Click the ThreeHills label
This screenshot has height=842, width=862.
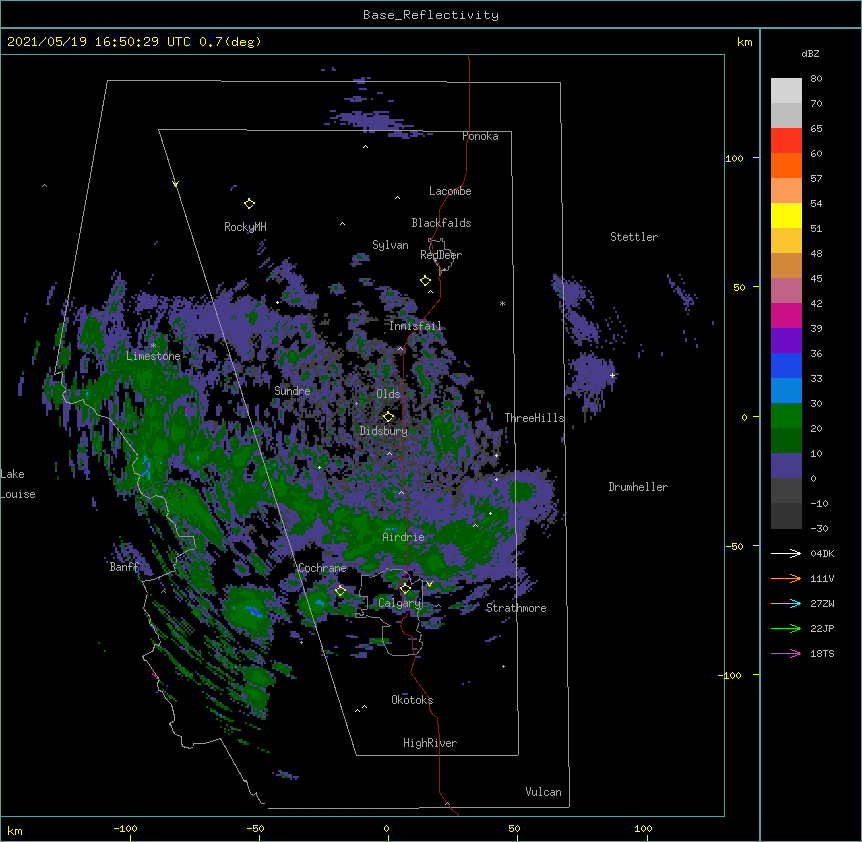pyautogui.click(x=535, y=418)
